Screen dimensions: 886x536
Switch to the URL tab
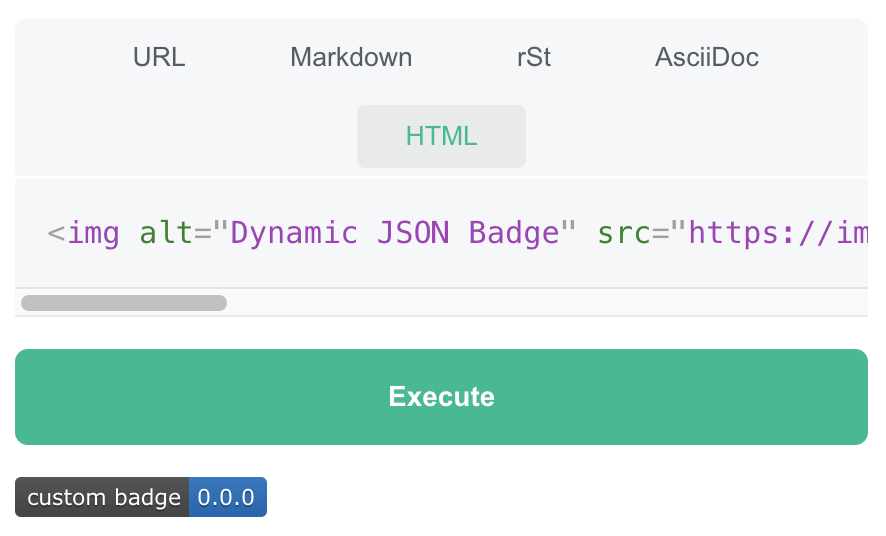tap(159, 57)
